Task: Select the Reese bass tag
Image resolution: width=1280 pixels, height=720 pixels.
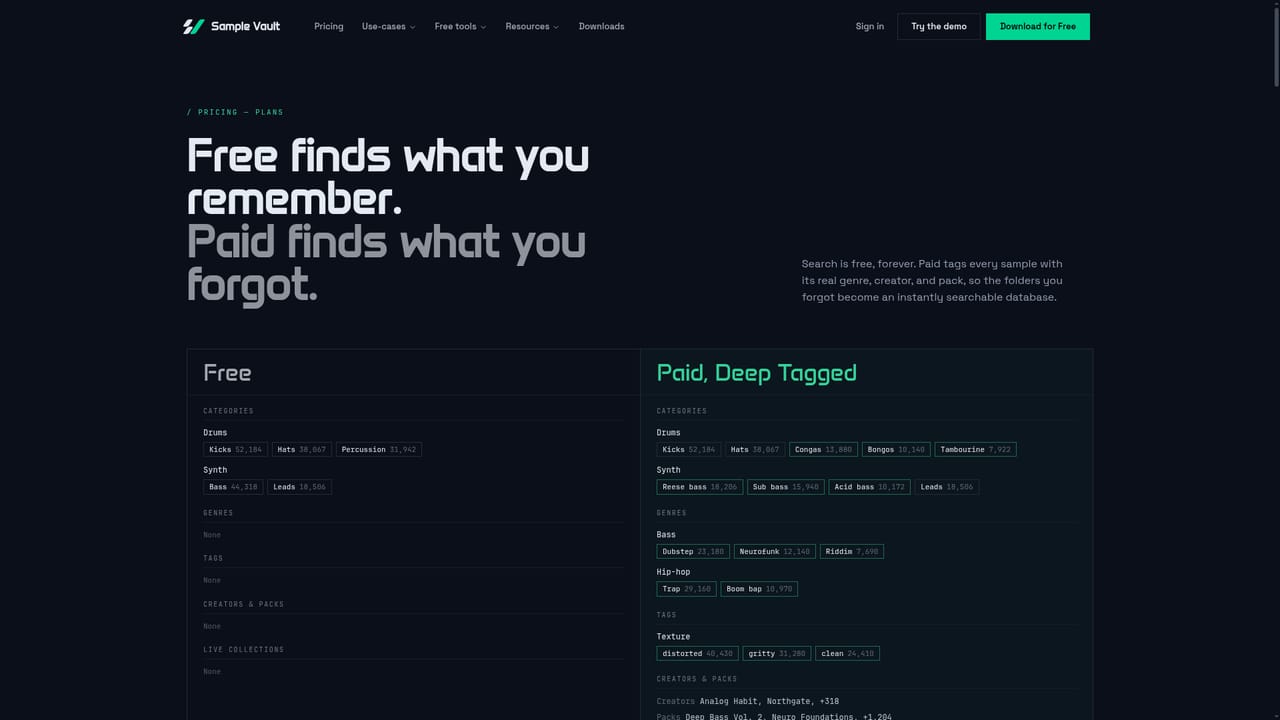Action: pos(699,487)
